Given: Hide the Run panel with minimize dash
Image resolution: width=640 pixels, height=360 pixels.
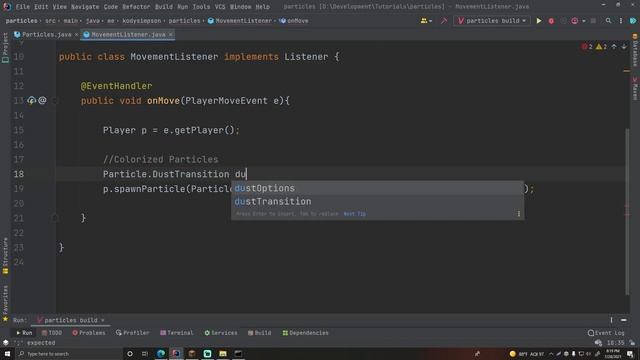Looking at the screenshot, I should [624, 320].
